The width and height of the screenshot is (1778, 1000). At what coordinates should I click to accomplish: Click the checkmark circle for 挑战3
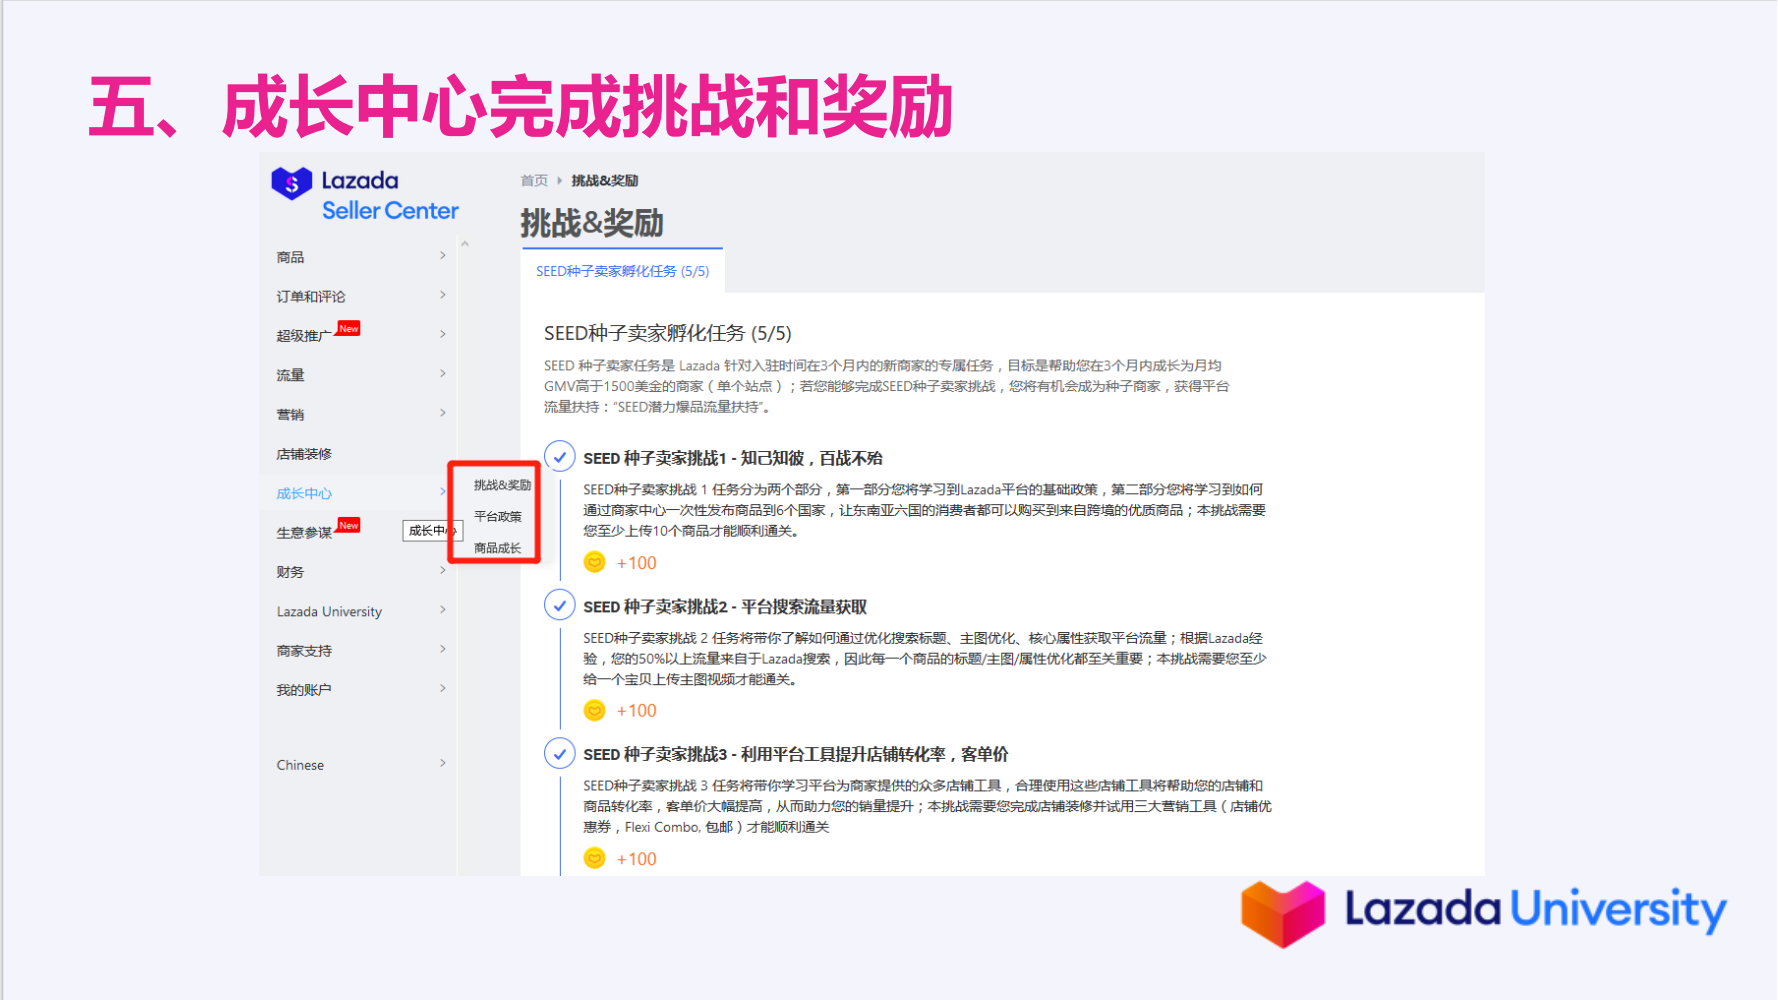(x=560, y=753)
